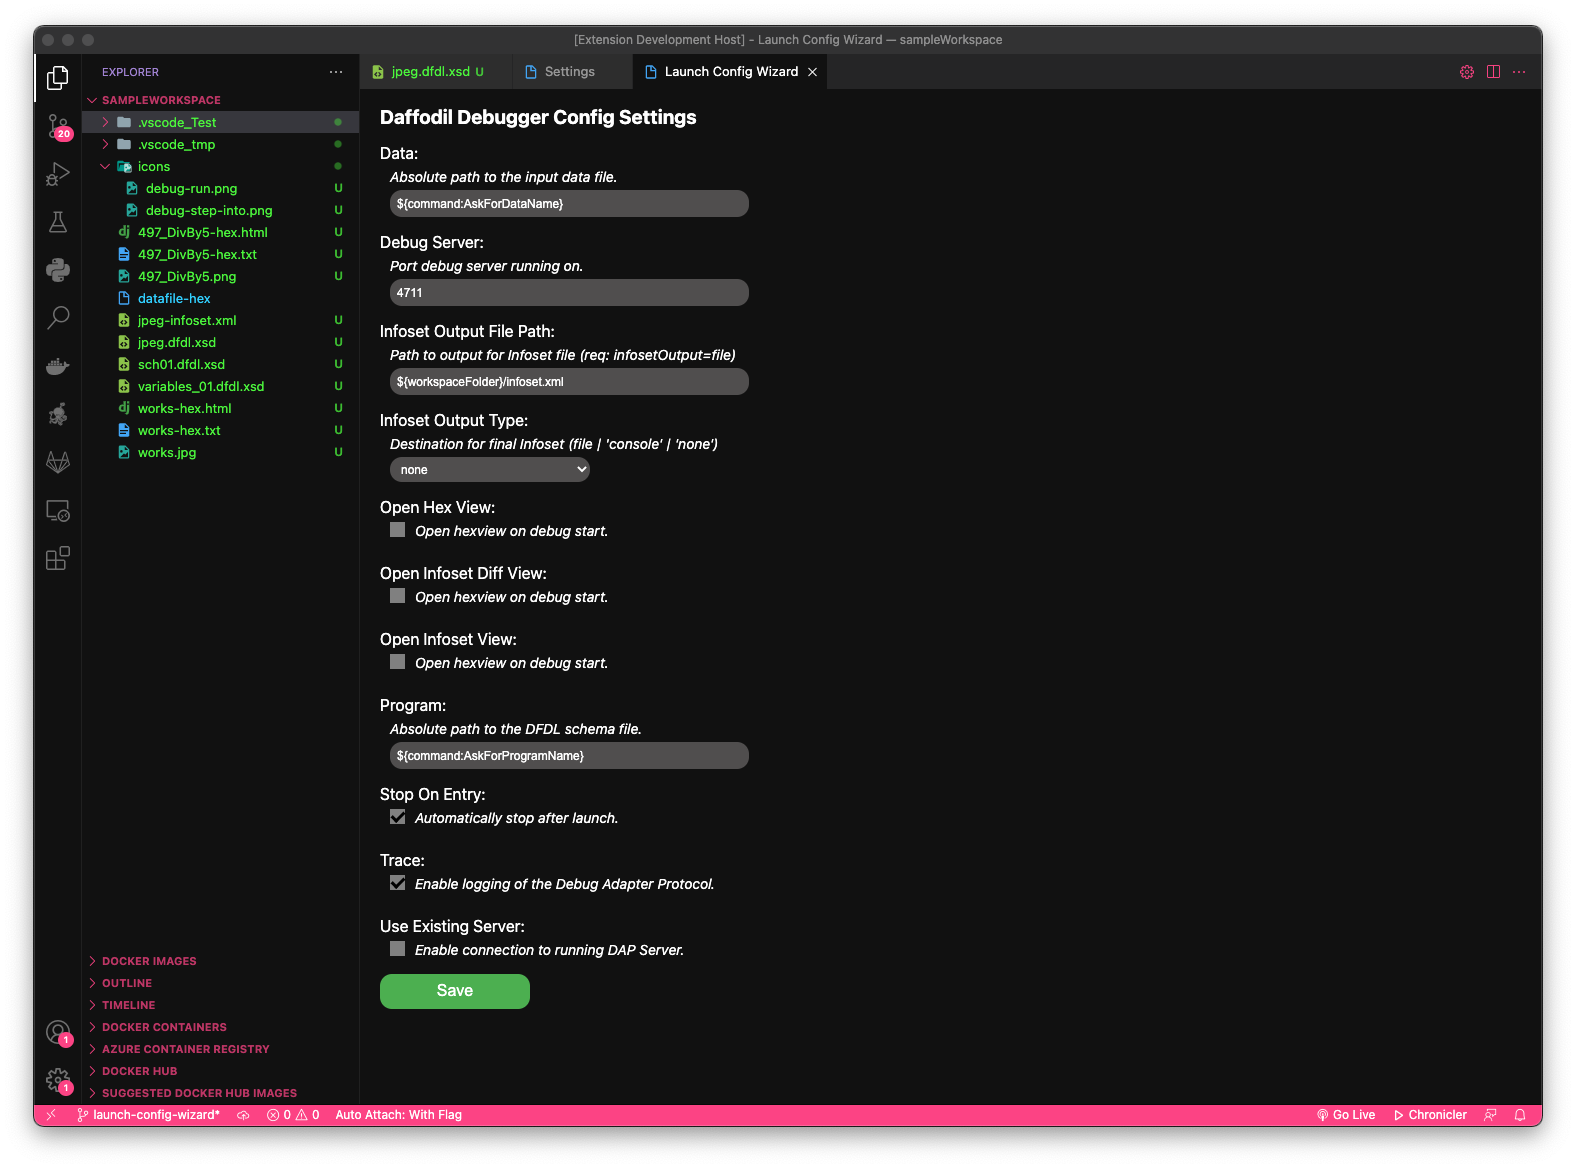Open debug-step-into.png file
The height and width of the screenshot is (1168, 1576).
tap(220, 210)
